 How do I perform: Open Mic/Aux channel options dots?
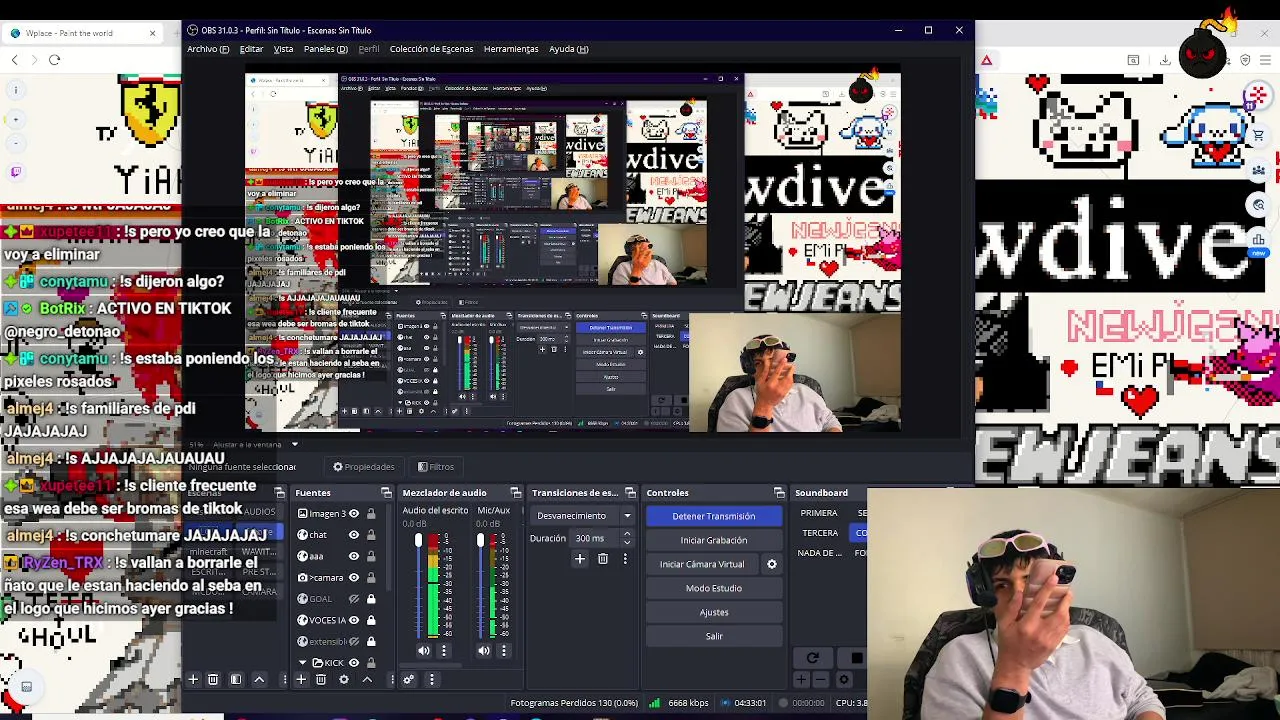[504, 651]
